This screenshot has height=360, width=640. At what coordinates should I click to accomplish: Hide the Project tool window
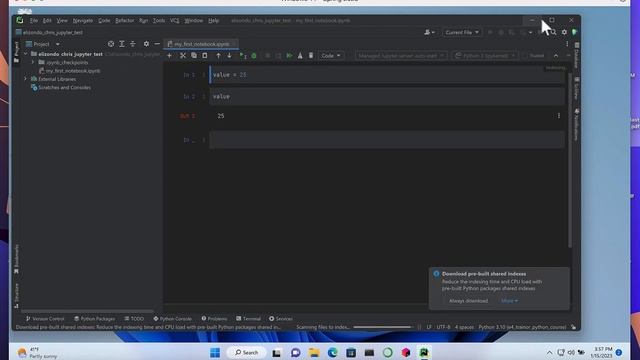click(x=157, y=44)
